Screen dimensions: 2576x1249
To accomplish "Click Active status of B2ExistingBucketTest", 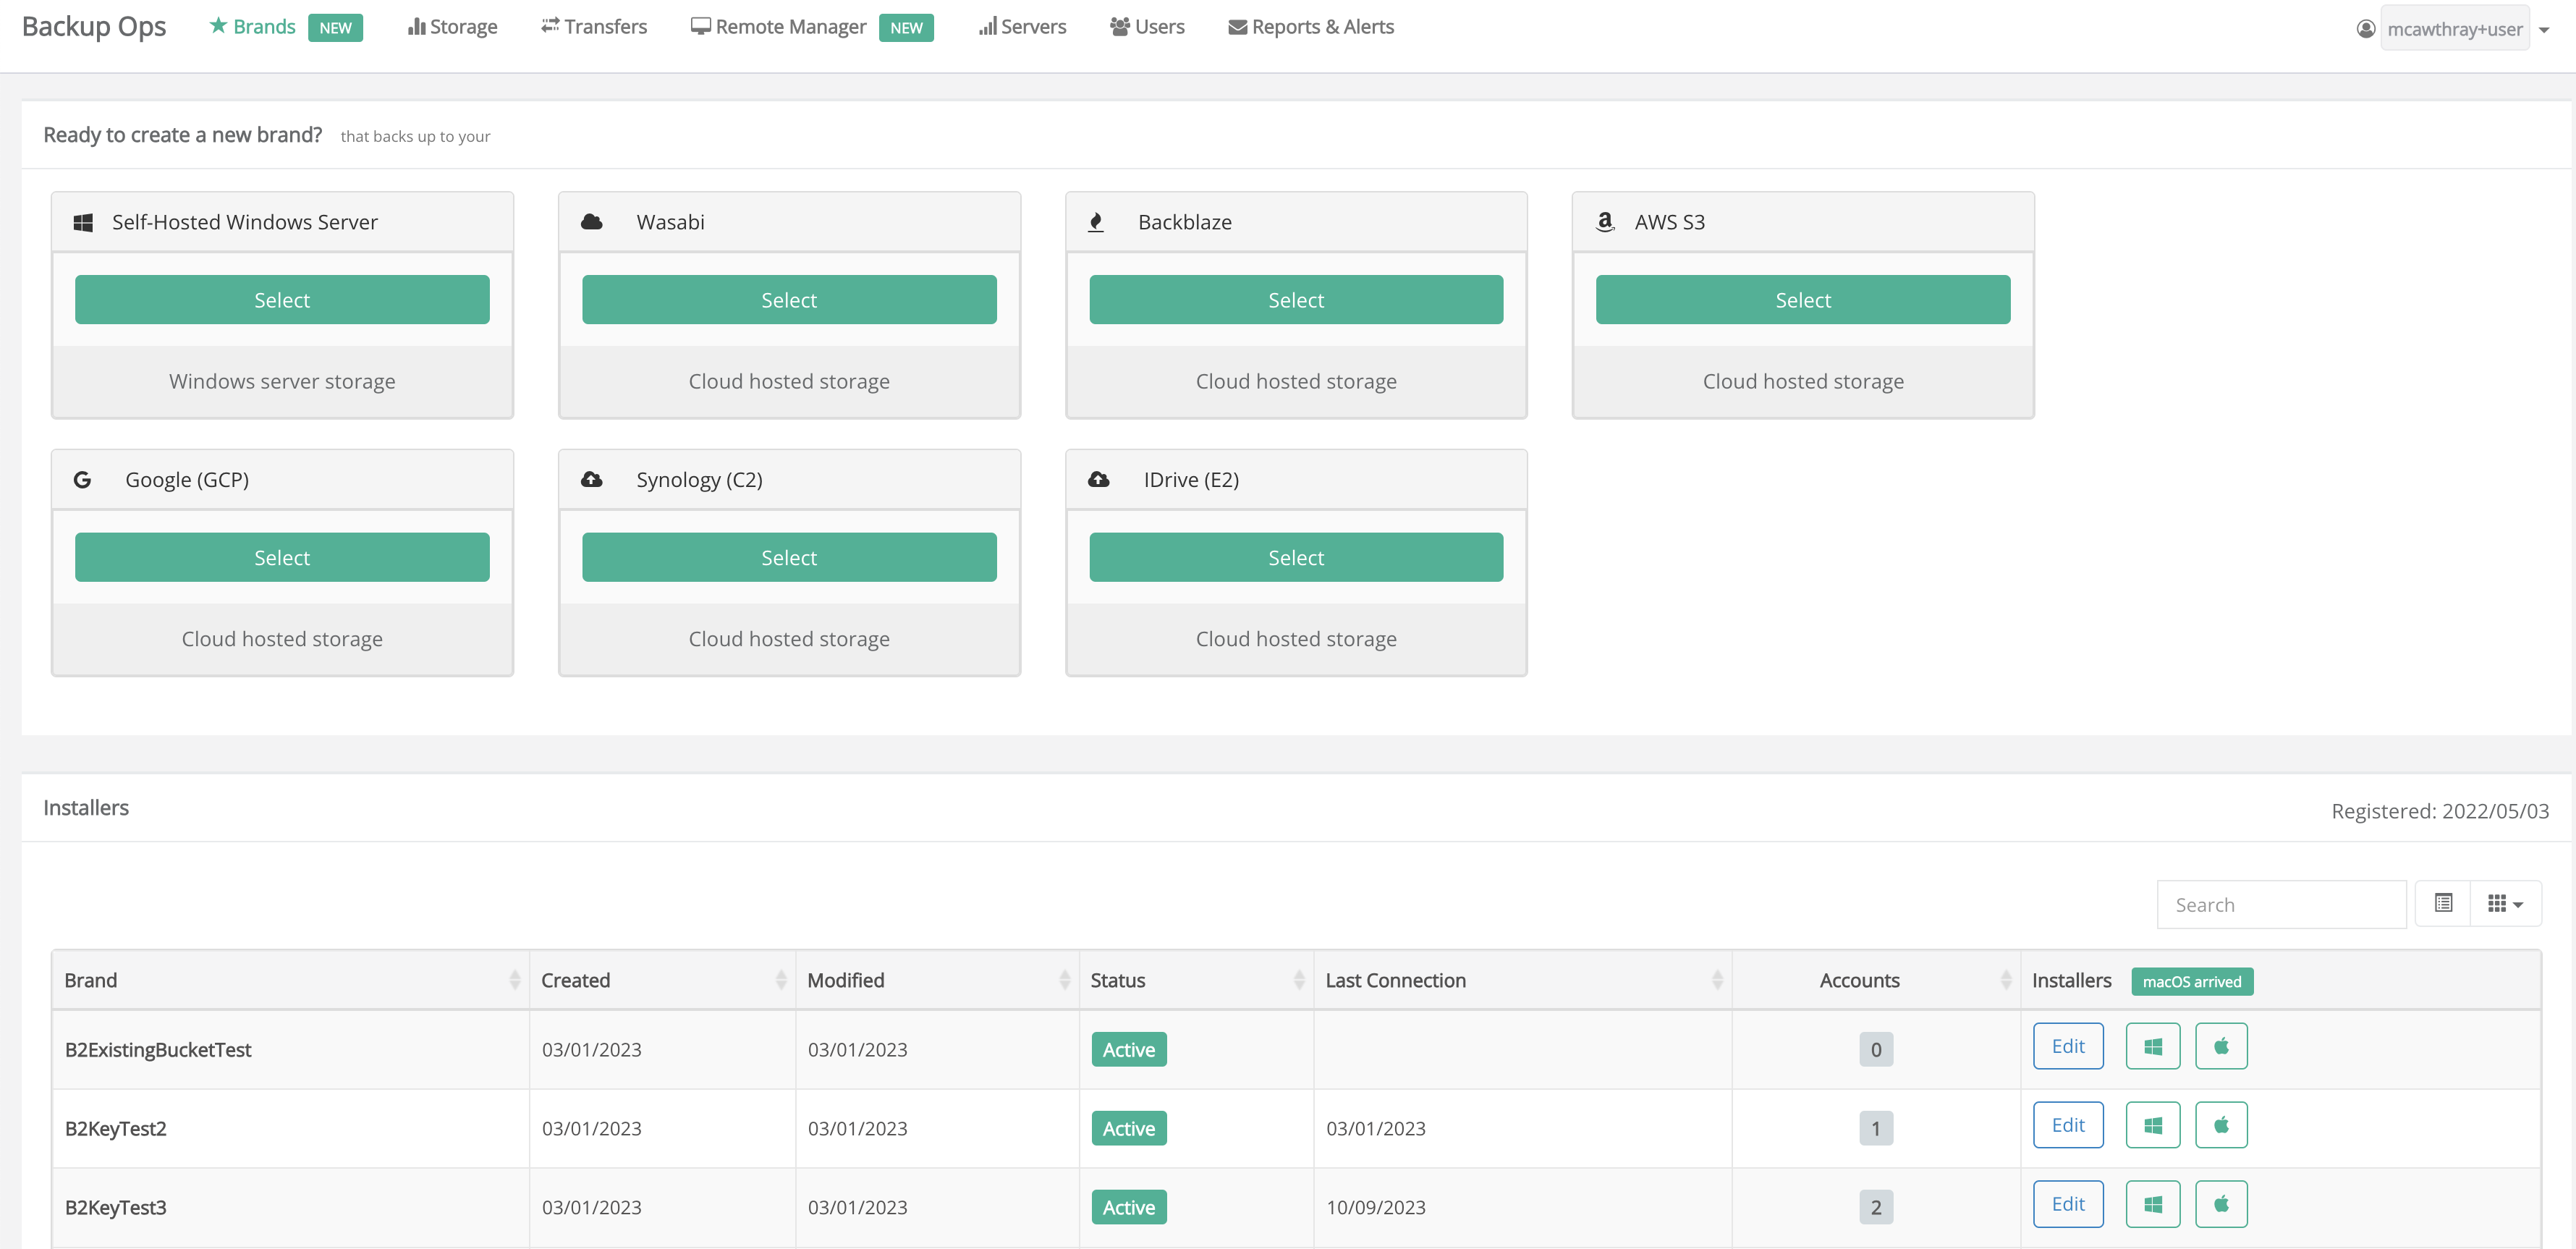I will tap(1129, 1050).
